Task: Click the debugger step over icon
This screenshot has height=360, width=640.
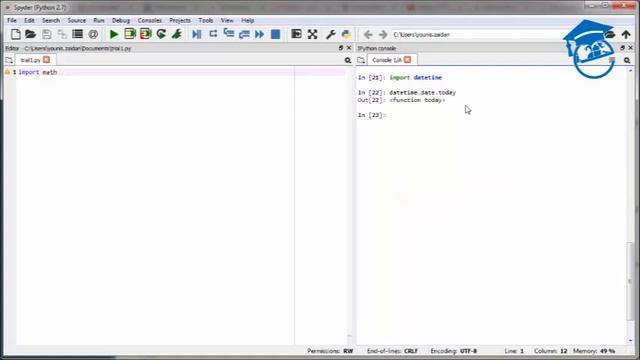Action: pyautogui.click(x=213, y=34)
